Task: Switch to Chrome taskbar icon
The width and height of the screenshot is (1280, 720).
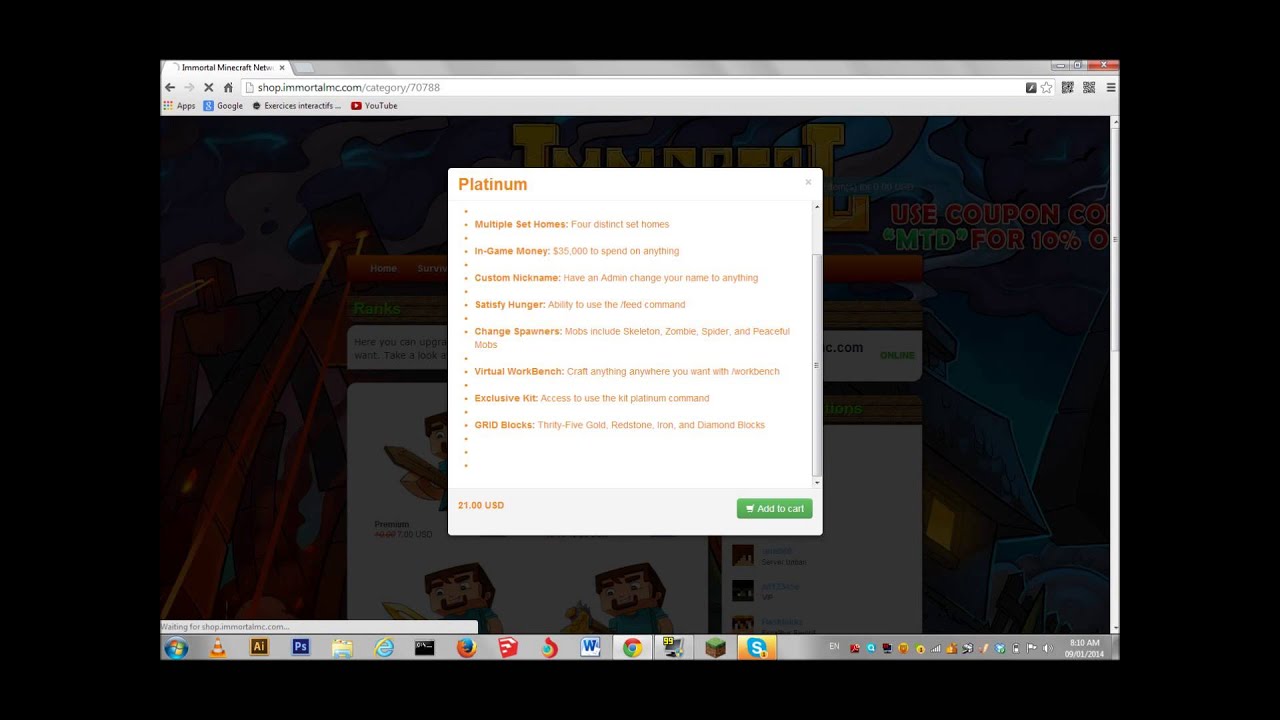Action: click(x=632, y=648)
